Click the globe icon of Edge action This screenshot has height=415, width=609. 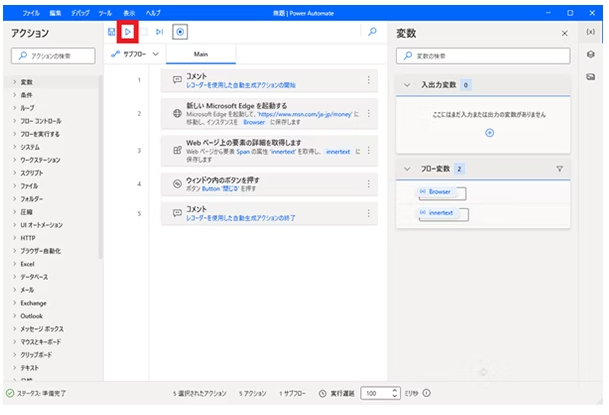pyautogui.click(x=177, y=113)
